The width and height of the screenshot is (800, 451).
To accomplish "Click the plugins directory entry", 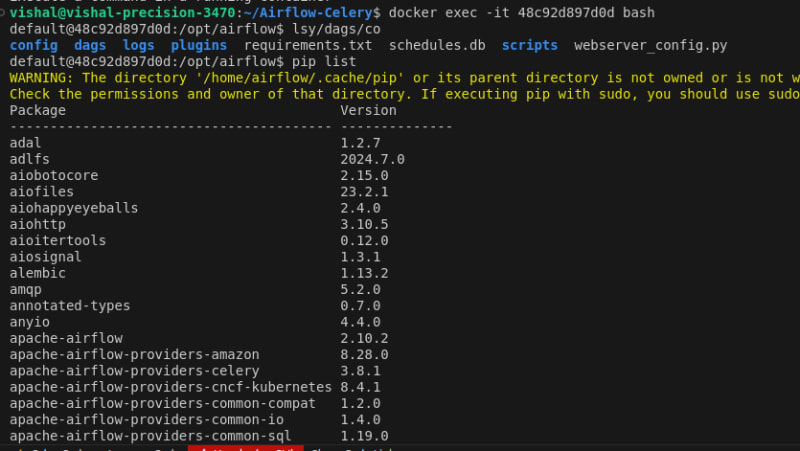I will click(x=198, y=46).
